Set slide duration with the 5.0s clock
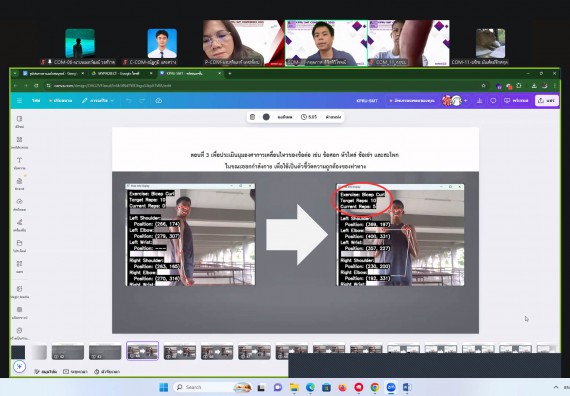Image resolution: width=570 pixels, height=396 pixels. pyautogui.click(x=309, y=117)
